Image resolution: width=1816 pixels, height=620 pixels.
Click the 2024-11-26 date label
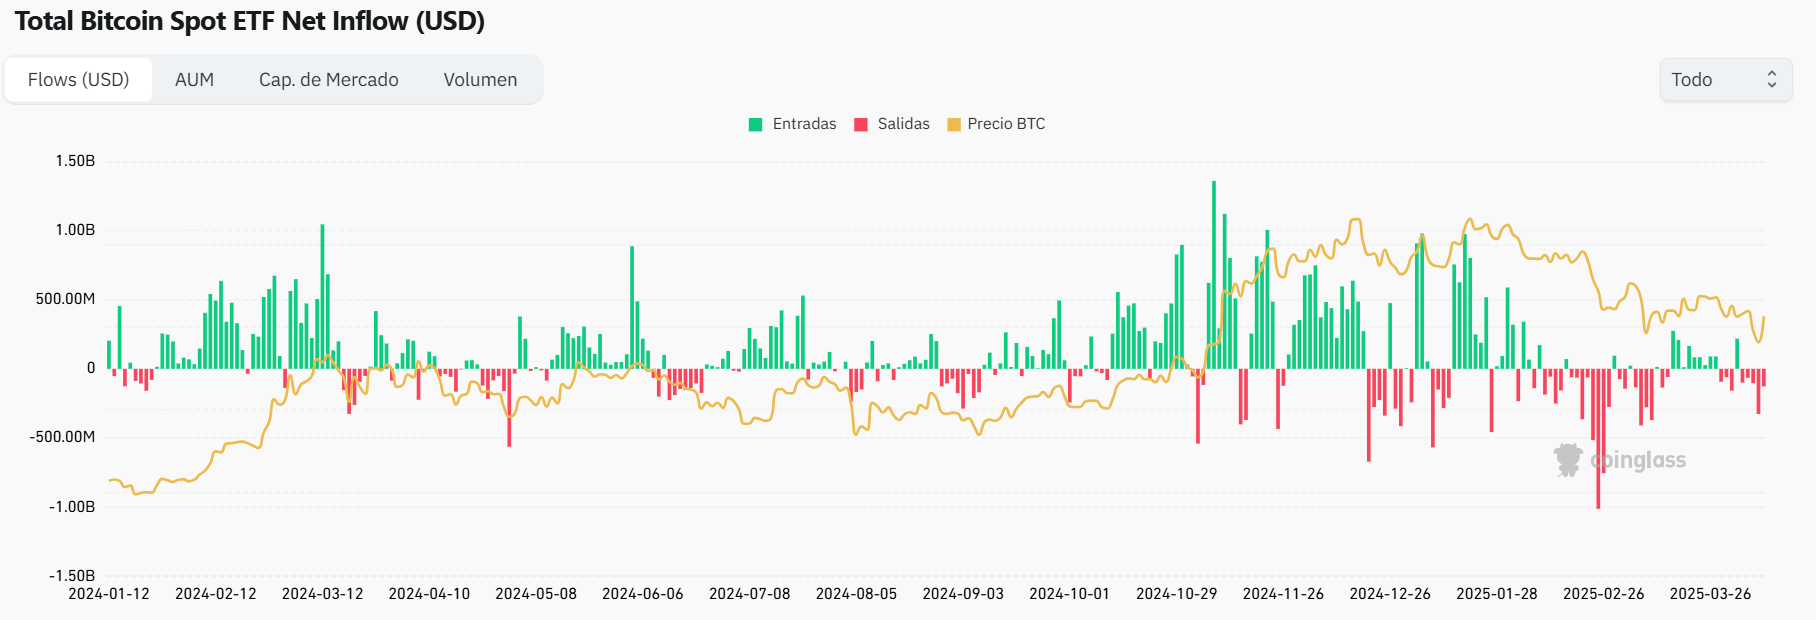point(1284,594)
